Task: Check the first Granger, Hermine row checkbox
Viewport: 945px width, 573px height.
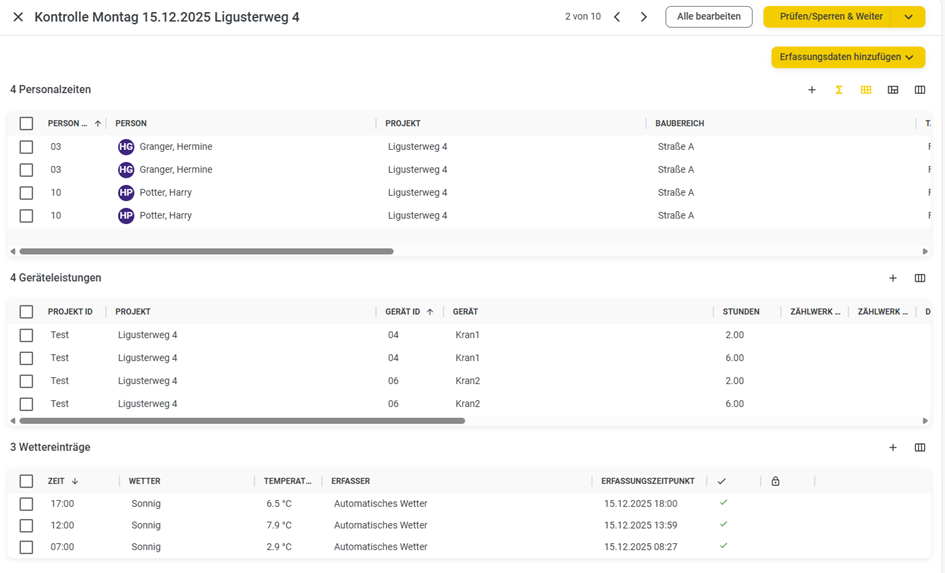Action: click(26, 147)
